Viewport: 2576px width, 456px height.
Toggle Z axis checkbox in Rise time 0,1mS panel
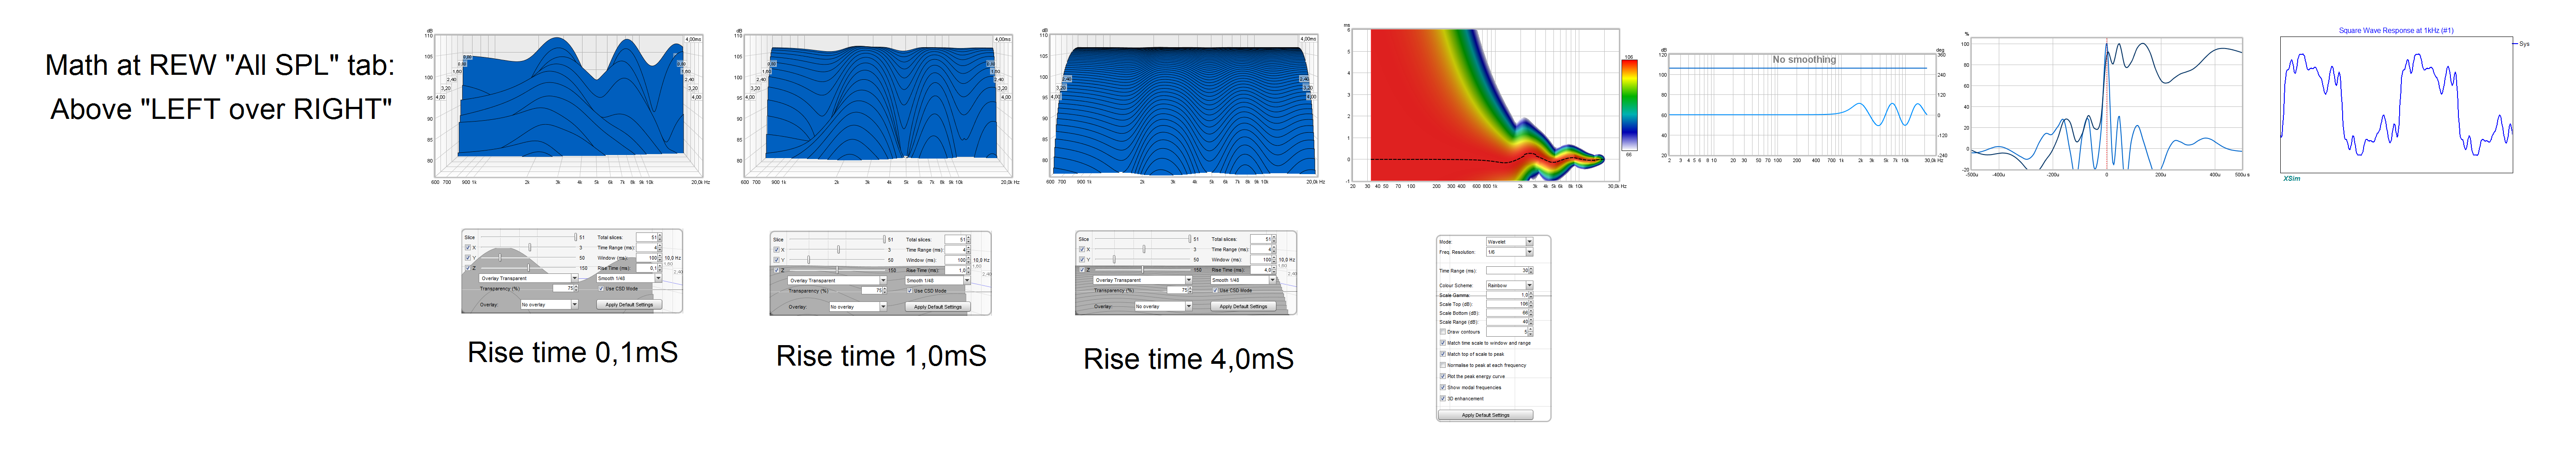tap(468, 268)
